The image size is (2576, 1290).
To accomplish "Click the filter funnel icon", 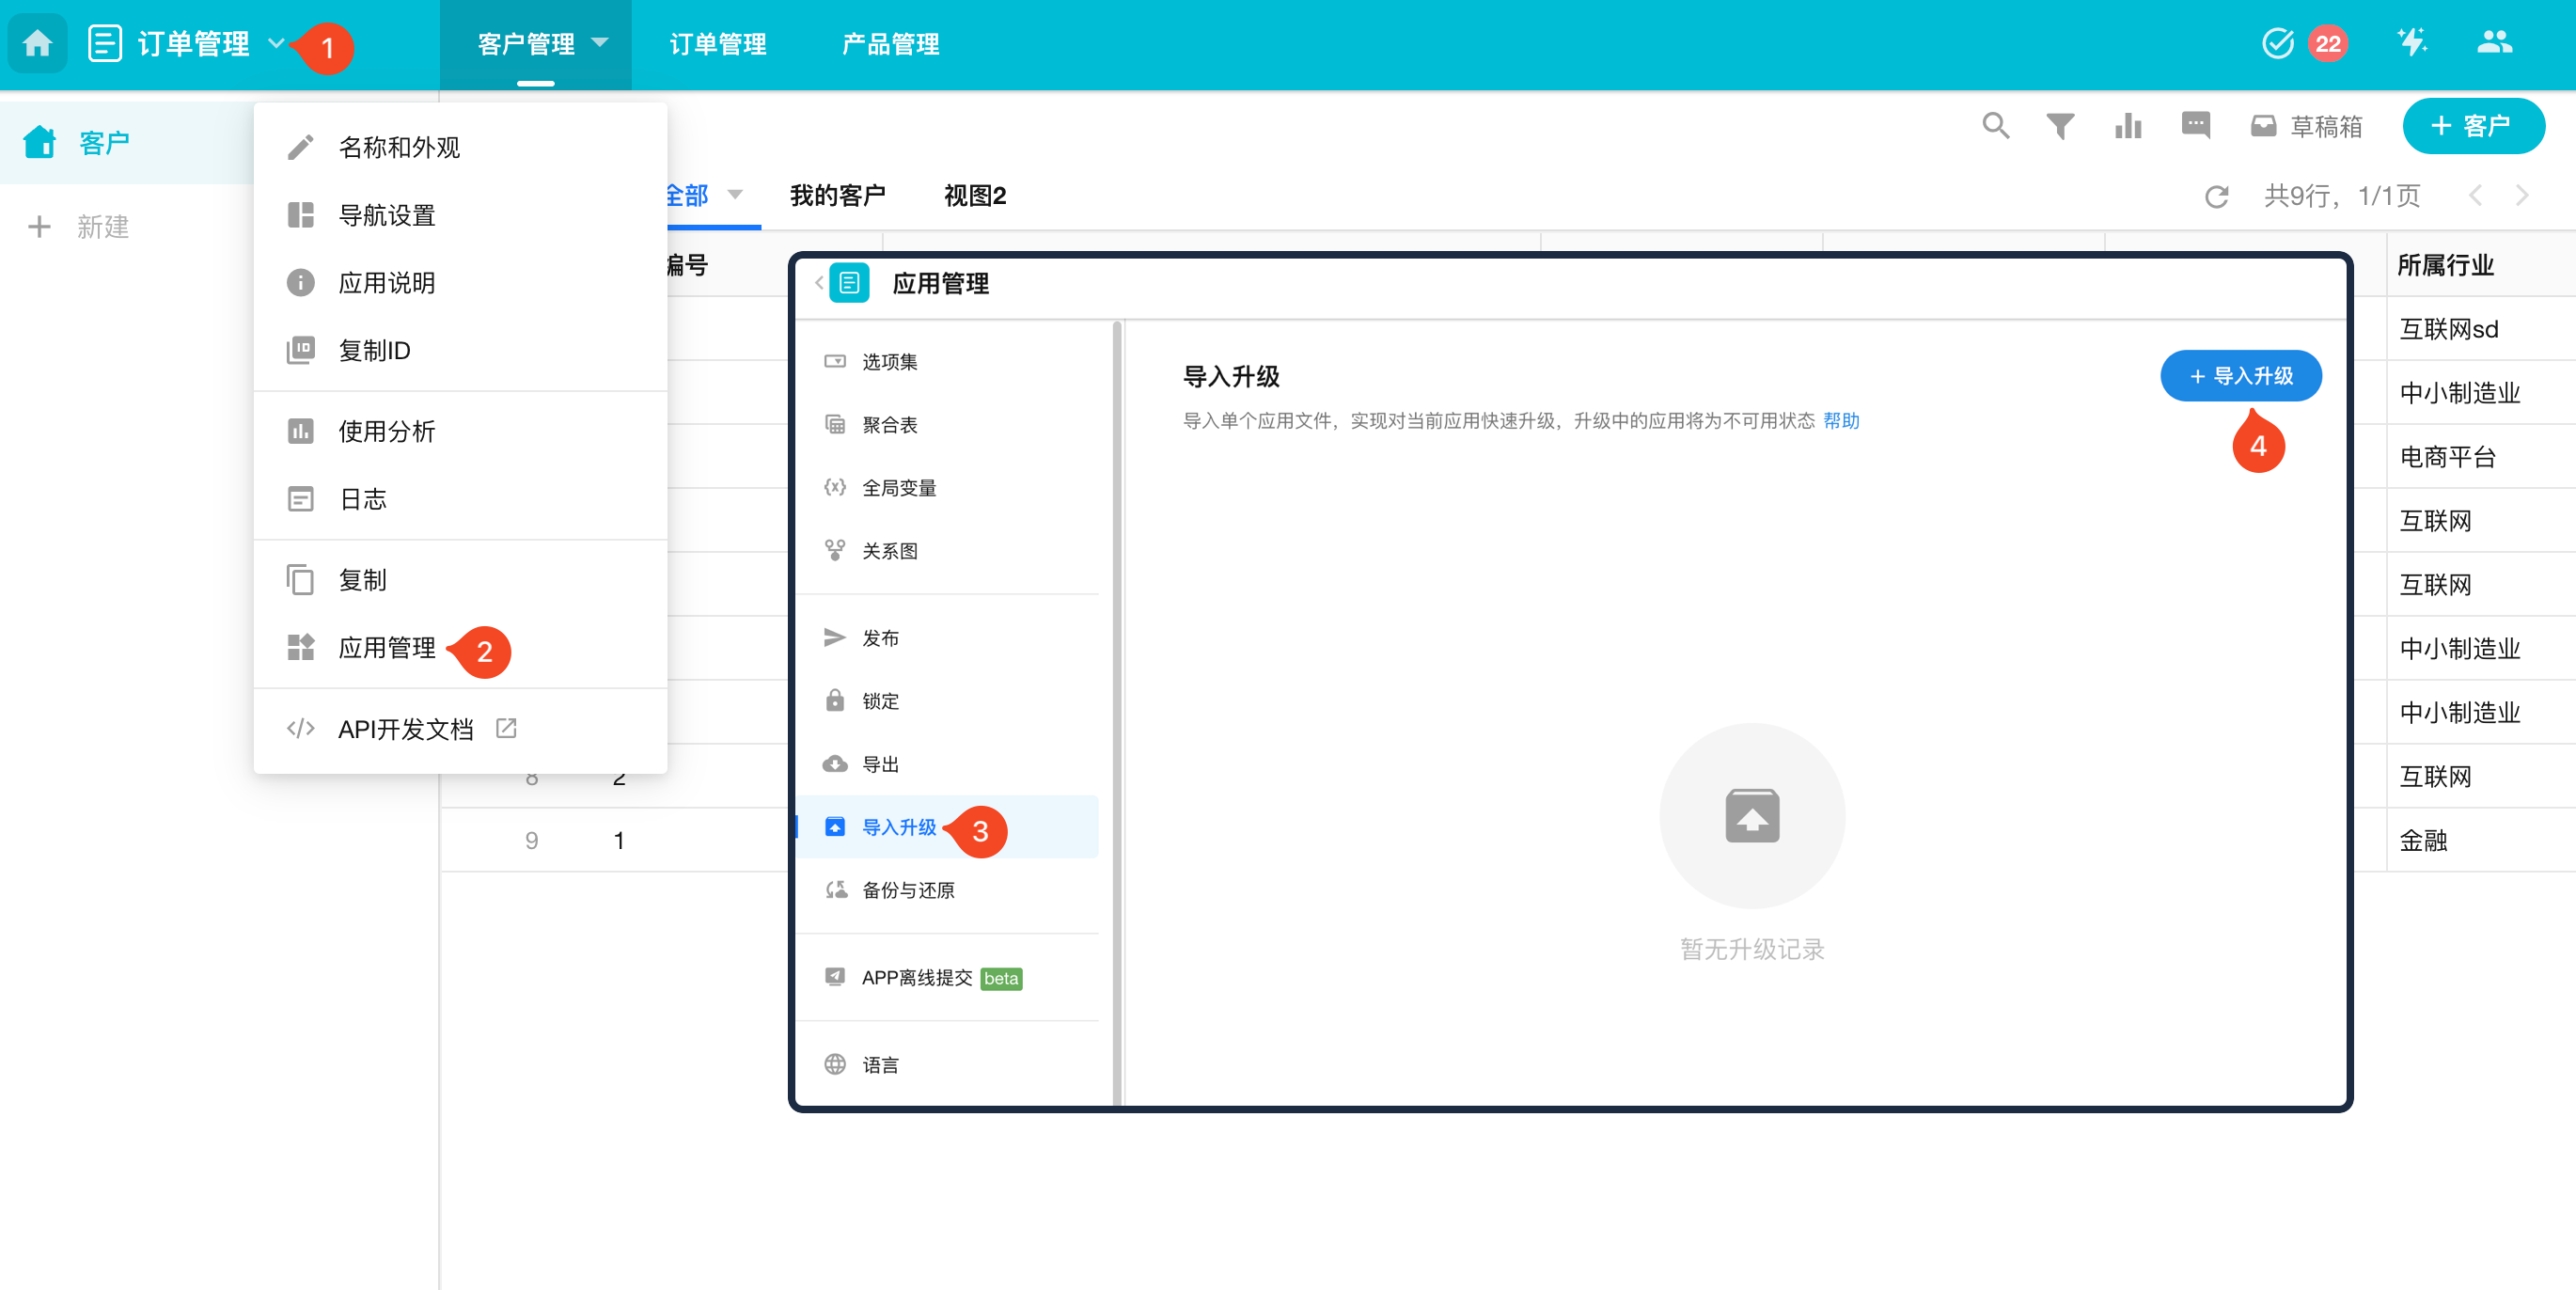I will tap(2060, 126).
